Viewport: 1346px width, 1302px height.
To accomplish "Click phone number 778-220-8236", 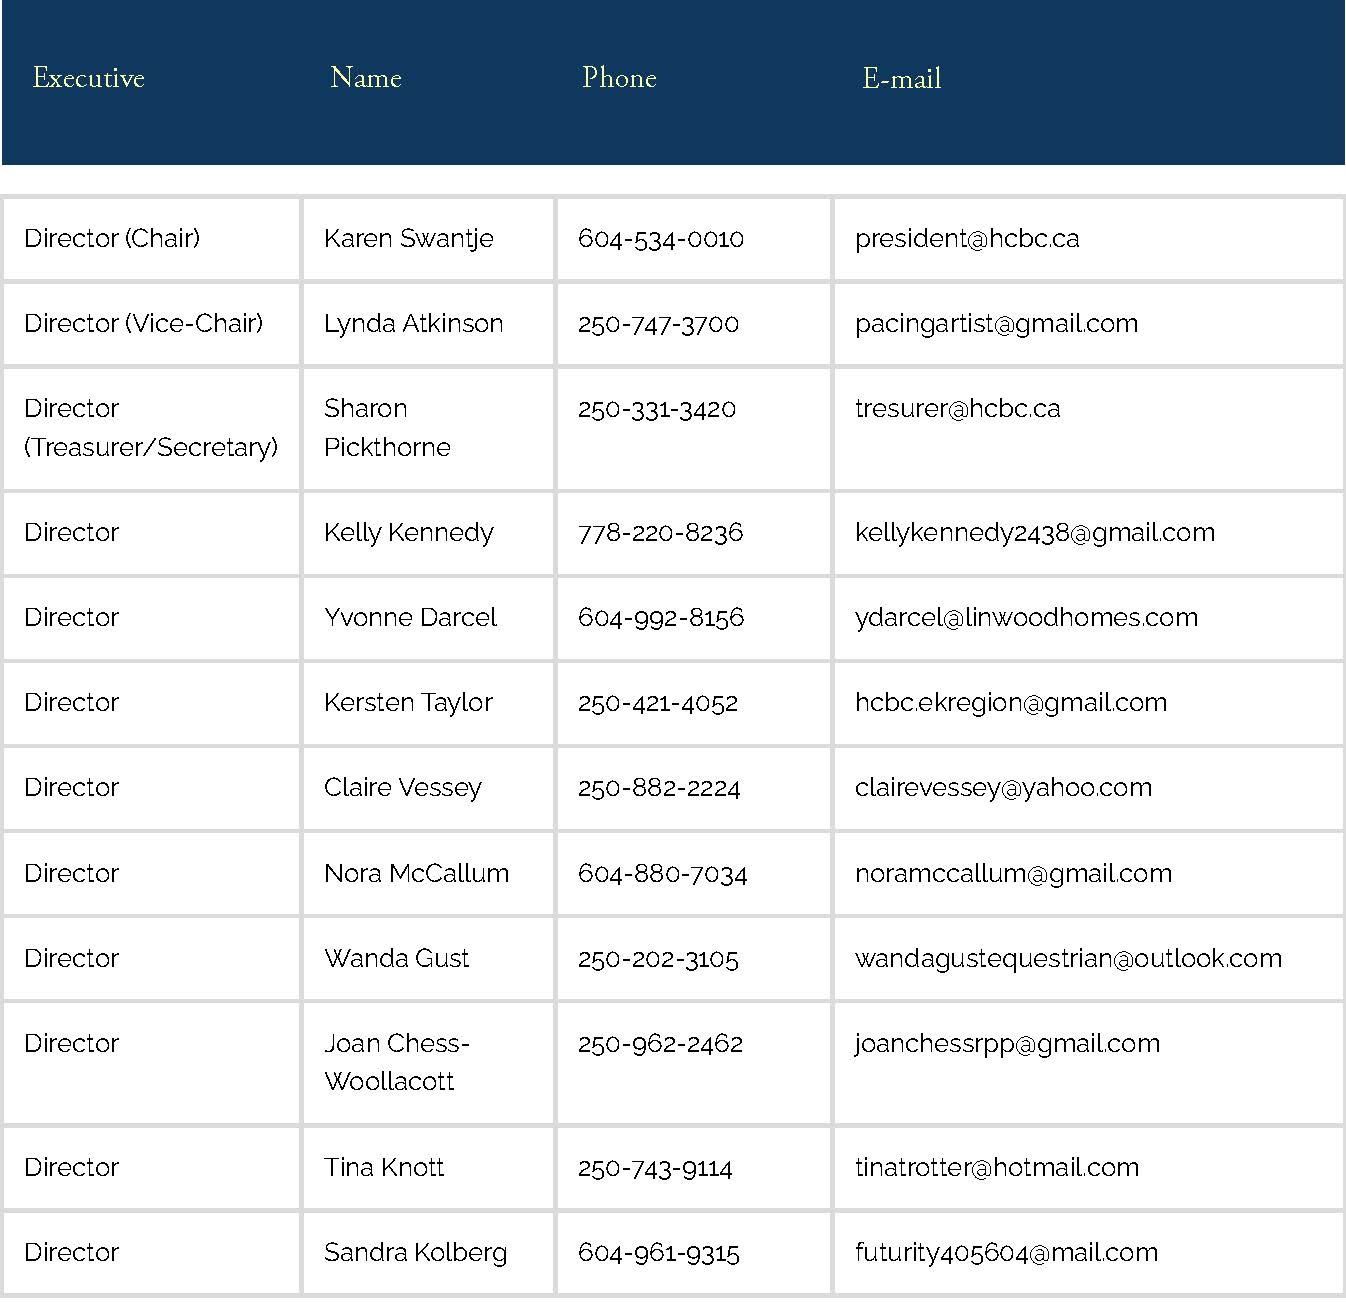I will click(661, 532).
